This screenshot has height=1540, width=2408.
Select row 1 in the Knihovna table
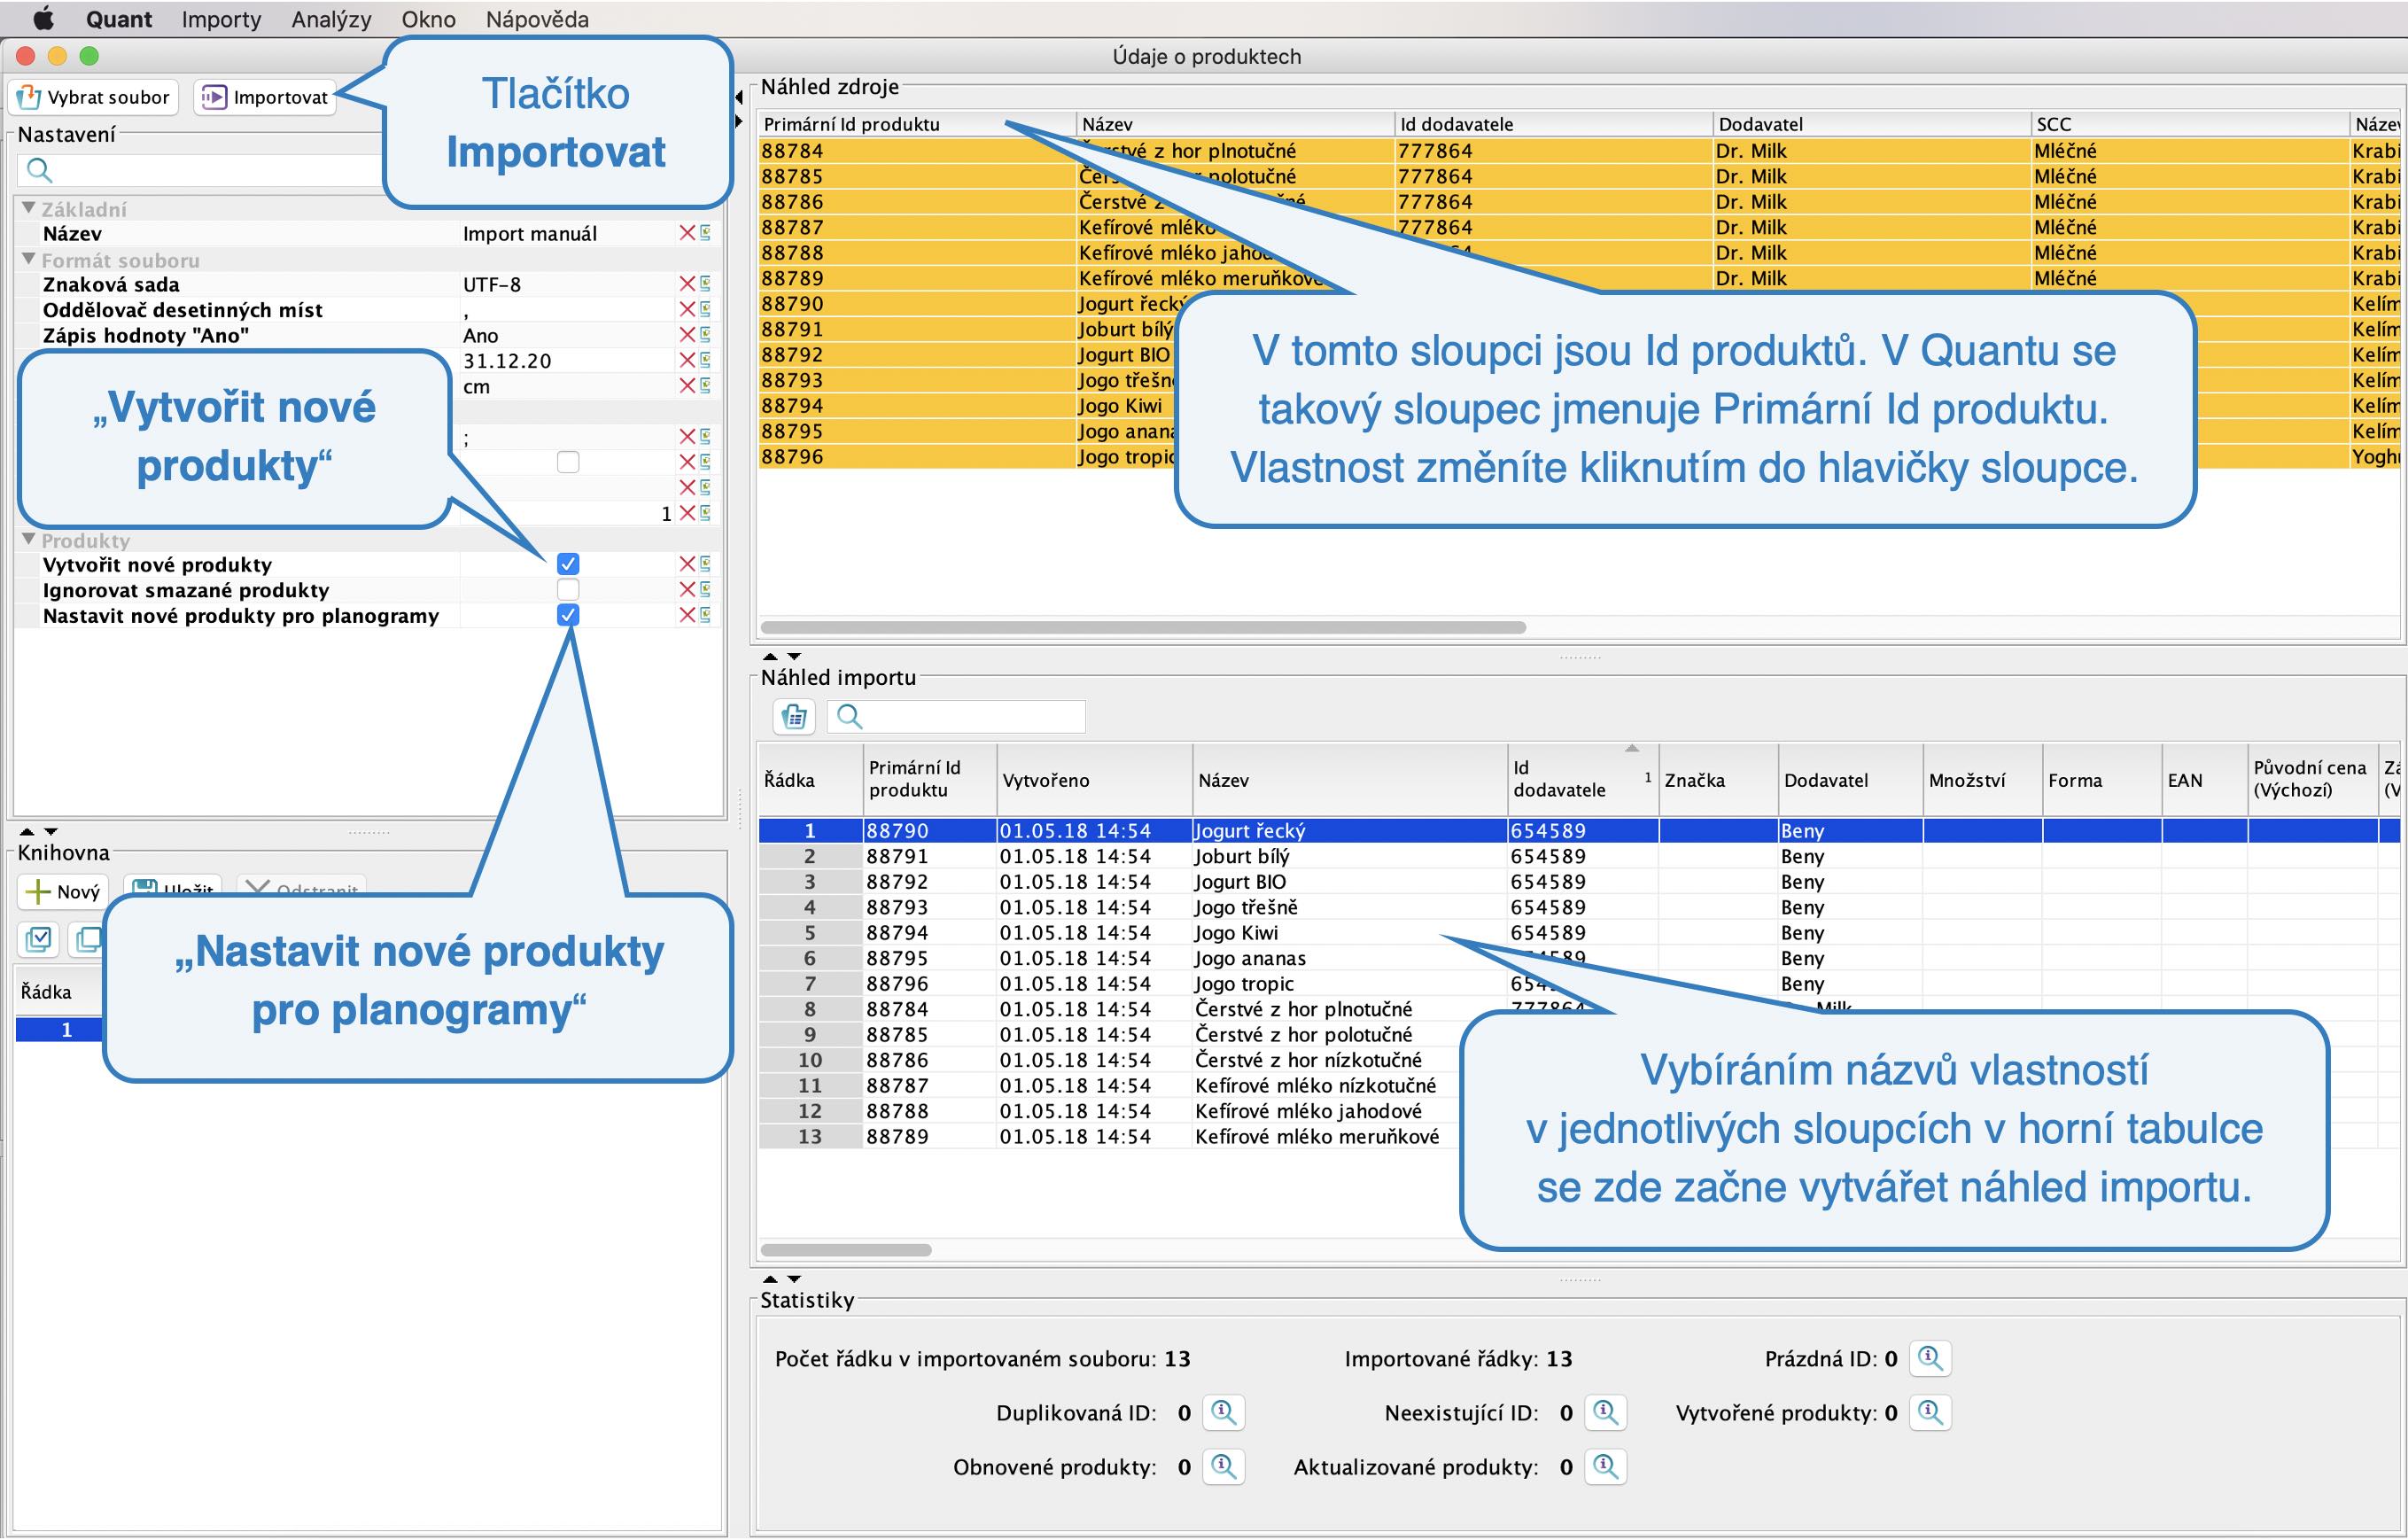click(x=58, y=1029)
